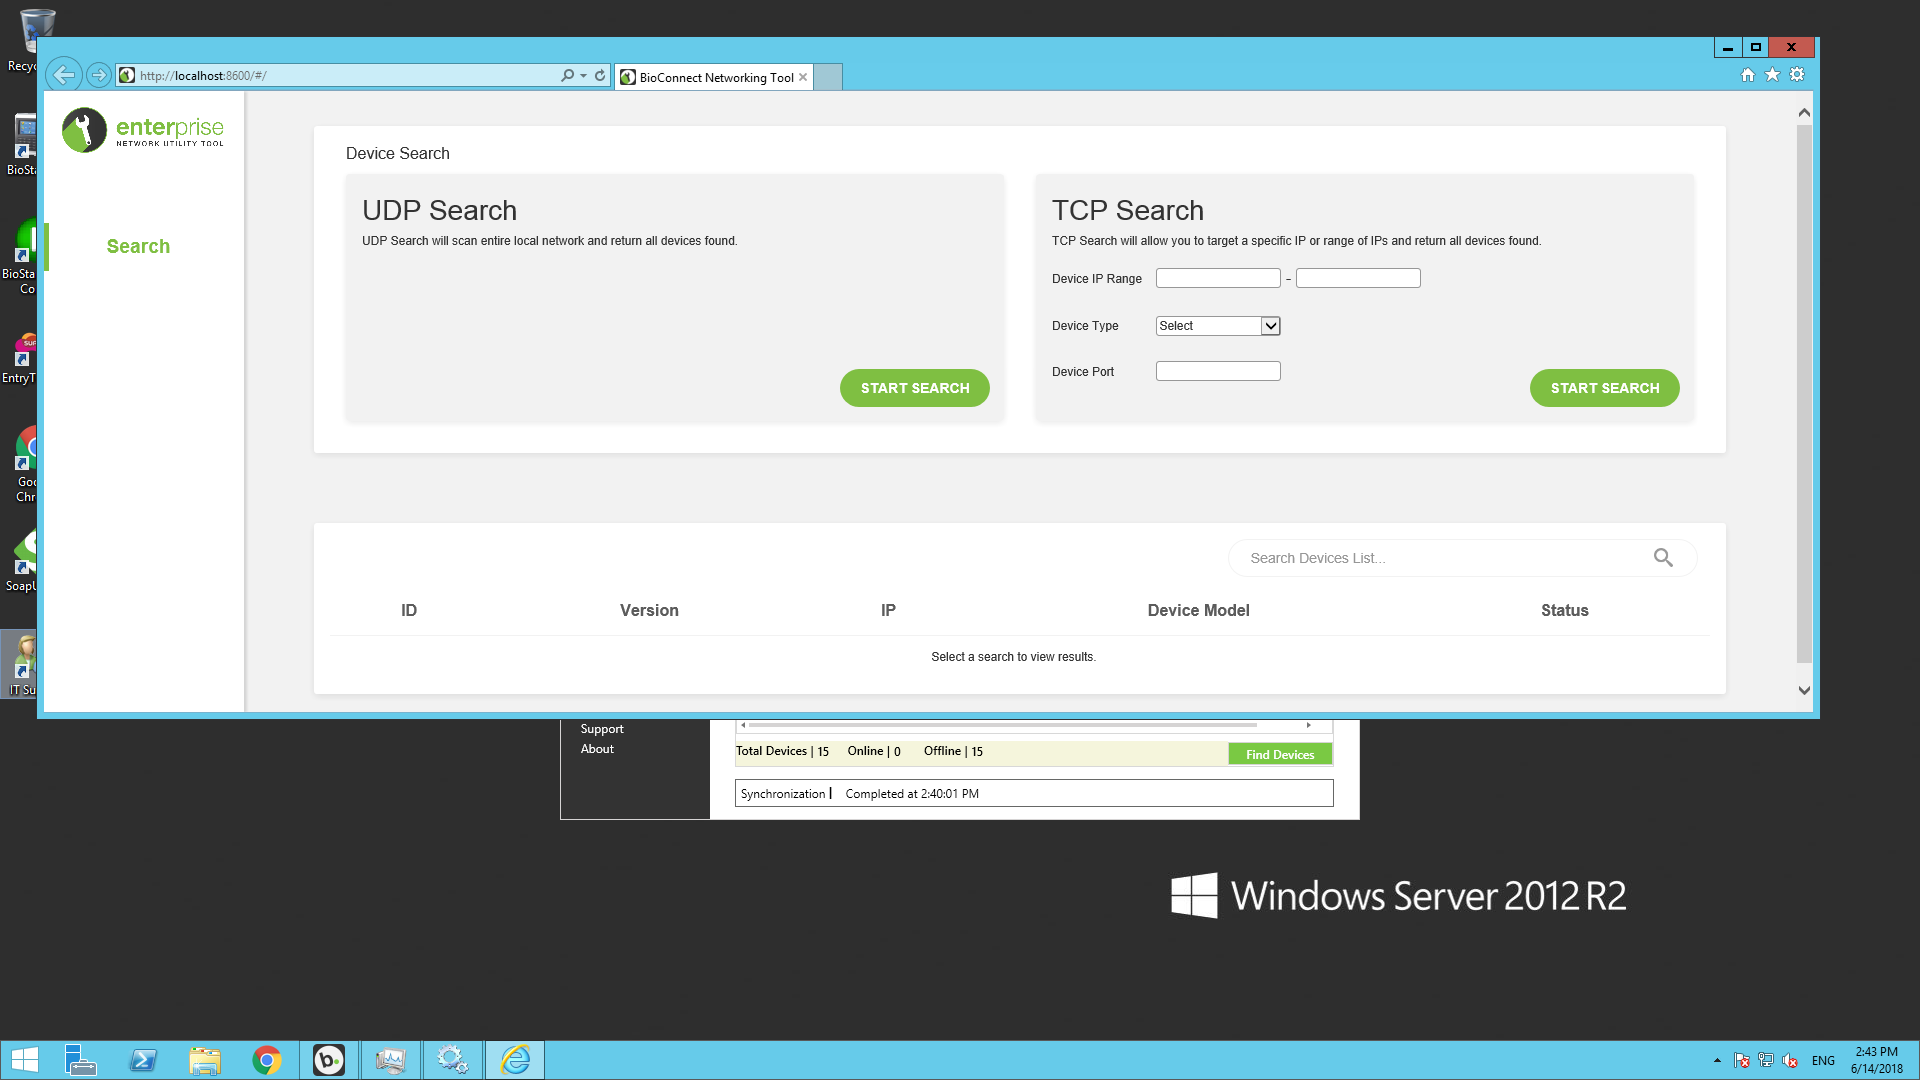This screenshot has width=1920, height=1080.
Task: Click the magnifier icon beside Search Devices List
Action: tap(1663, 557)
